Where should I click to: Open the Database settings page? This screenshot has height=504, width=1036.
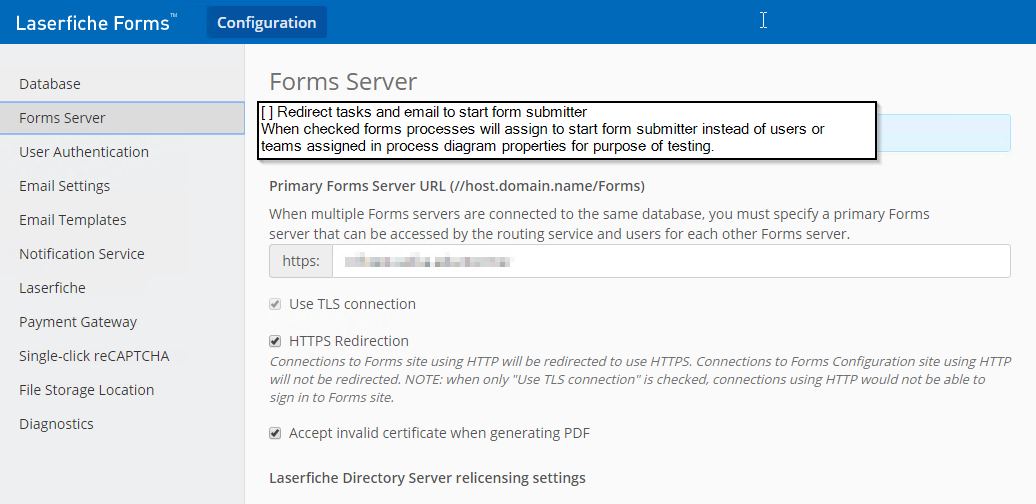point(50,84)
